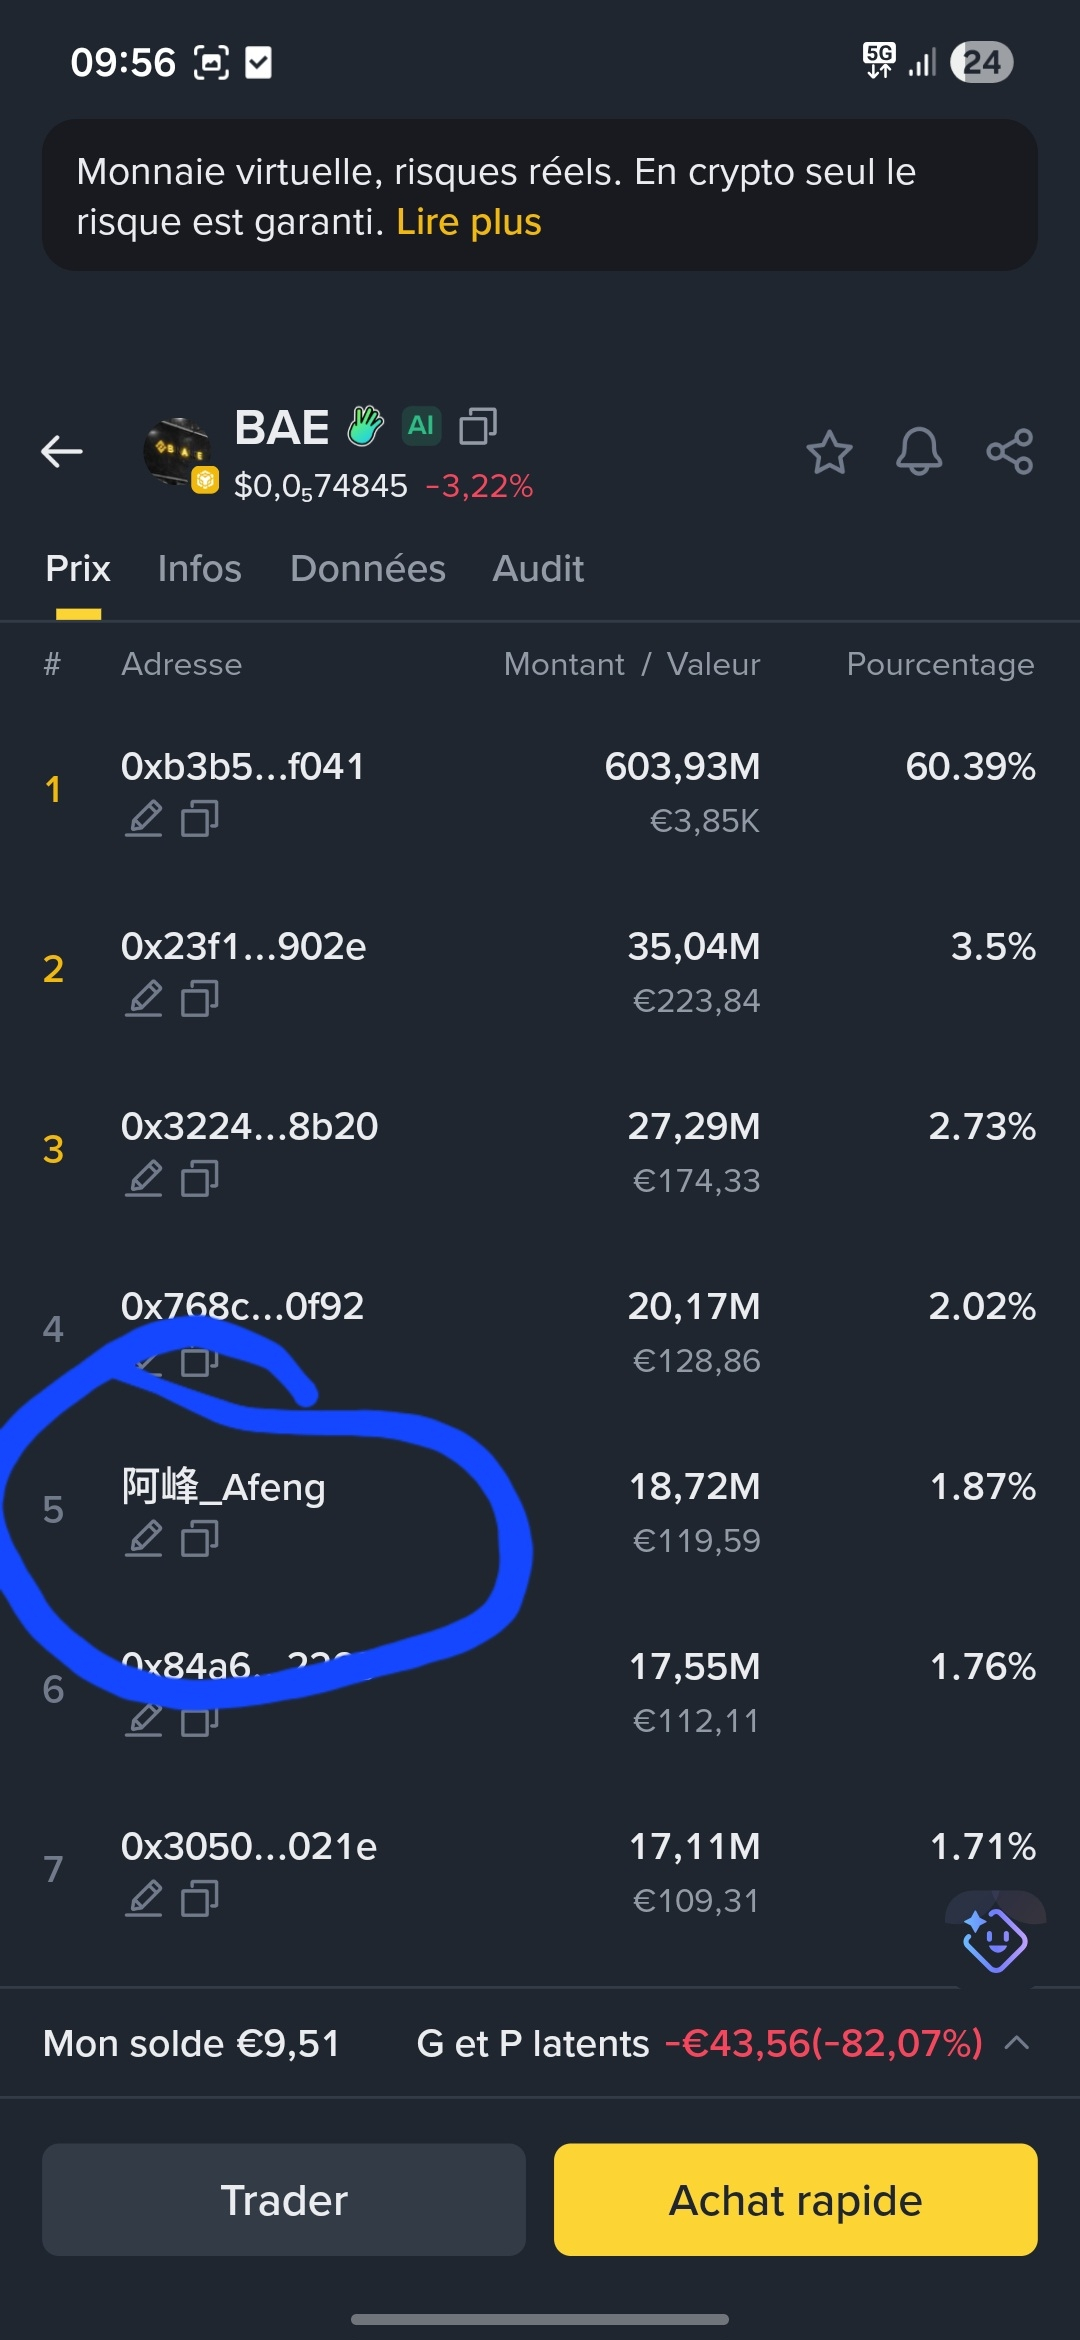The image size is (1080, 2340).
Task: Open the Données tab
Action: click(367, 569)
